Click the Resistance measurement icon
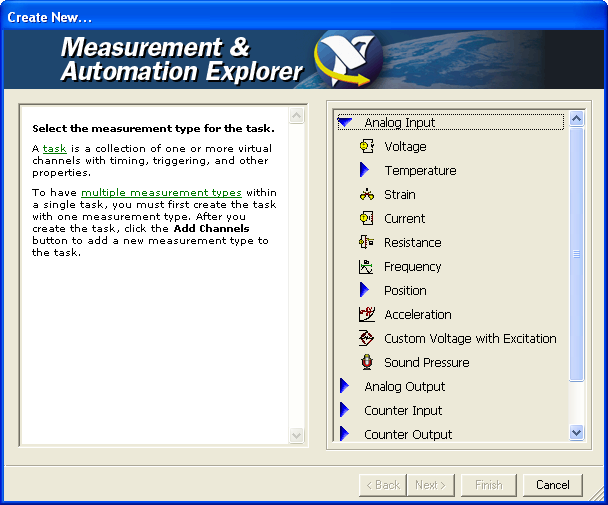 point(367,242)
